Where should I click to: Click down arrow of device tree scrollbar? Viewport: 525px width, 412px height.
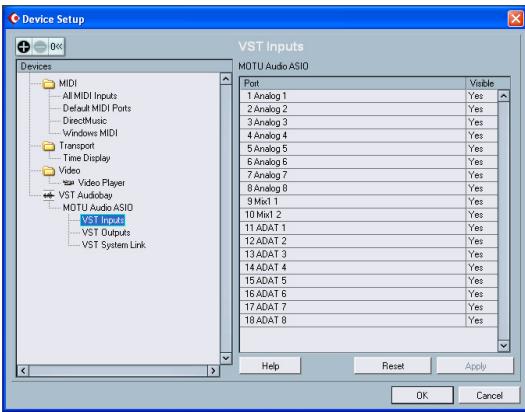pyautogui.click(x=226, y=358)
